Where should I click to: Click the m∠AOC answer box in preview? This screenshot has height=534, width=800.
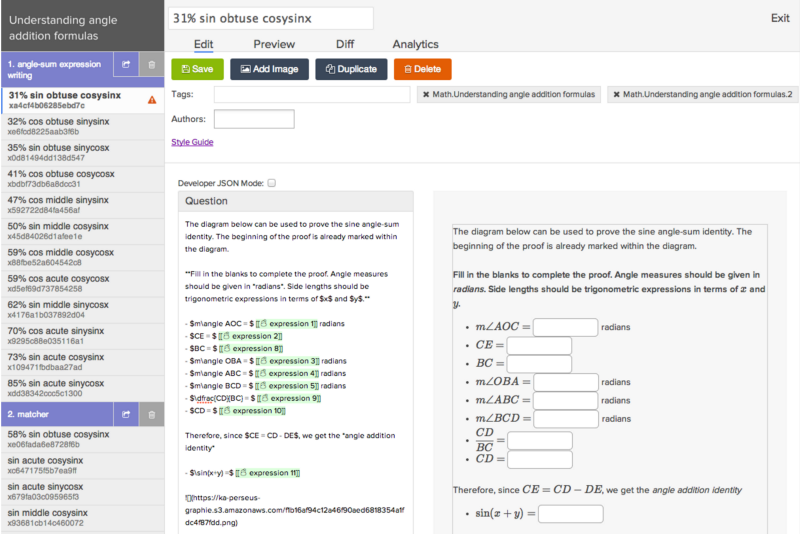pos(565,327)
